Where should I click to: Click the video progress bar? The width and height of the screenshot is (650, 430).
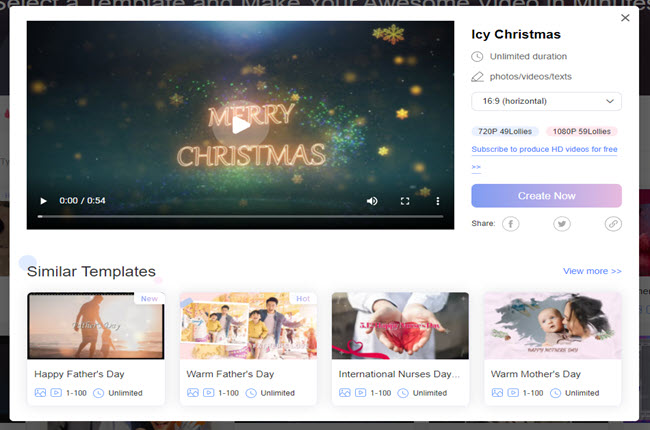[x=240, y=216]
